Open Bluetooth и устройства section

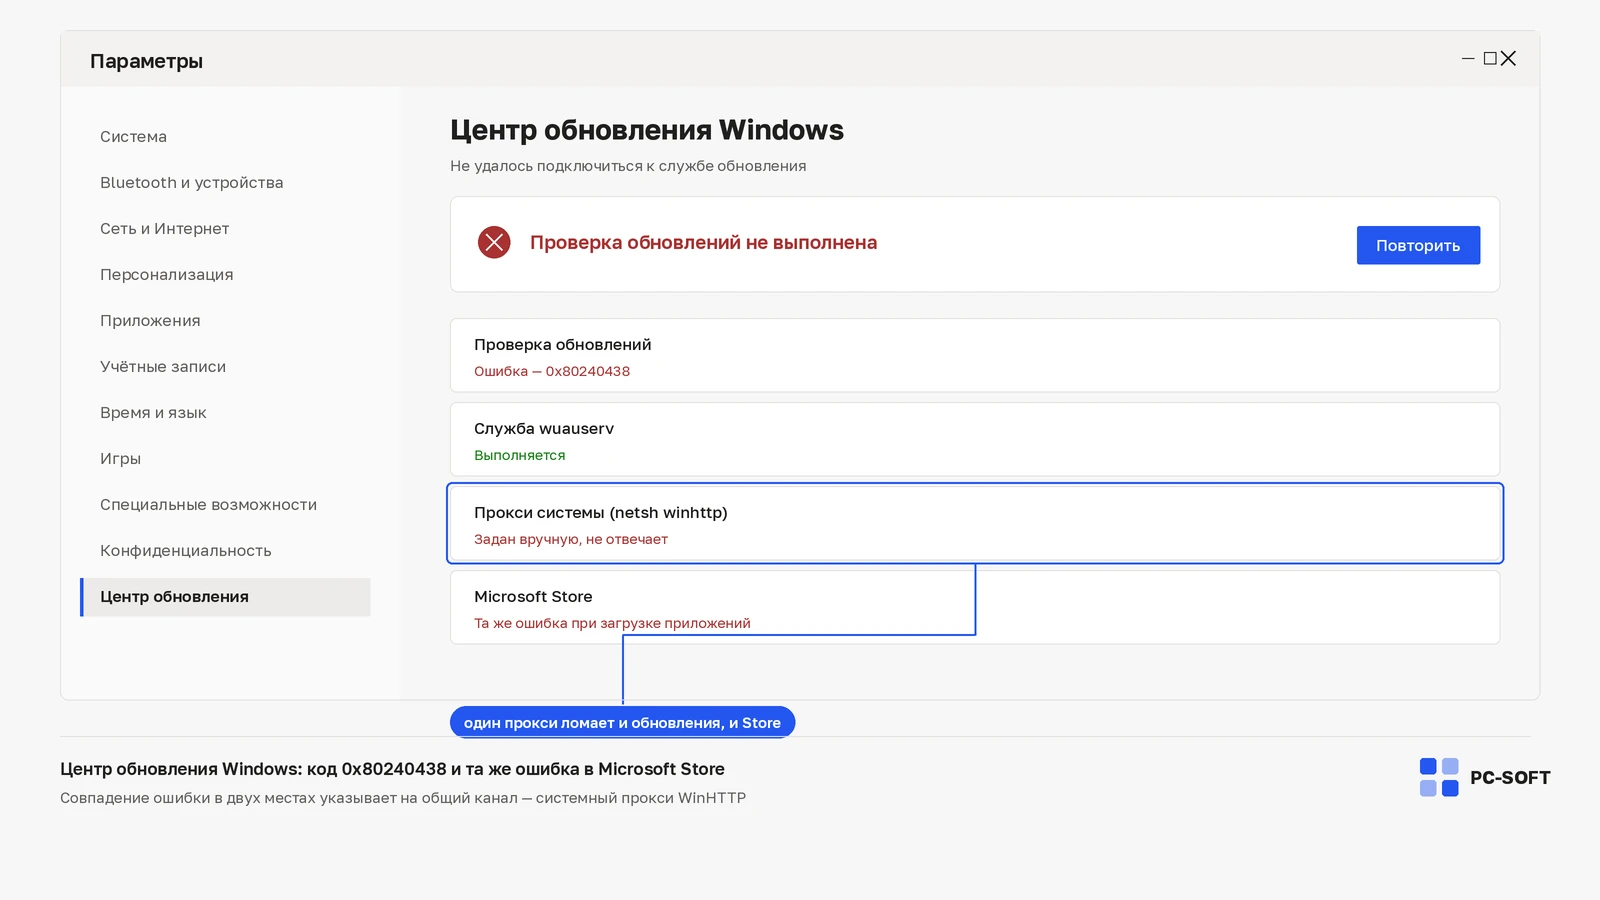pos(191,183)
